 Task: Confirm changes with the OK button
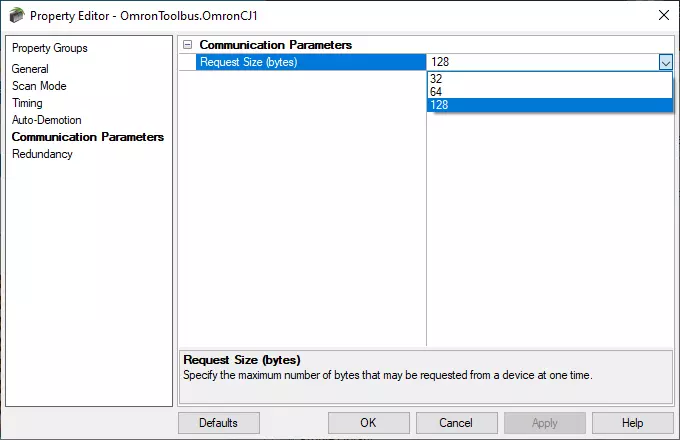[369, 423]
